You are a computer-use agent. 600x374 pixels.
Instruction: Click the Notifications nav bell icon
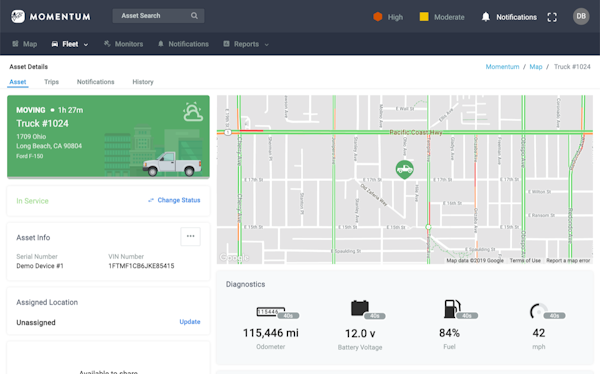tap(161, 44)
